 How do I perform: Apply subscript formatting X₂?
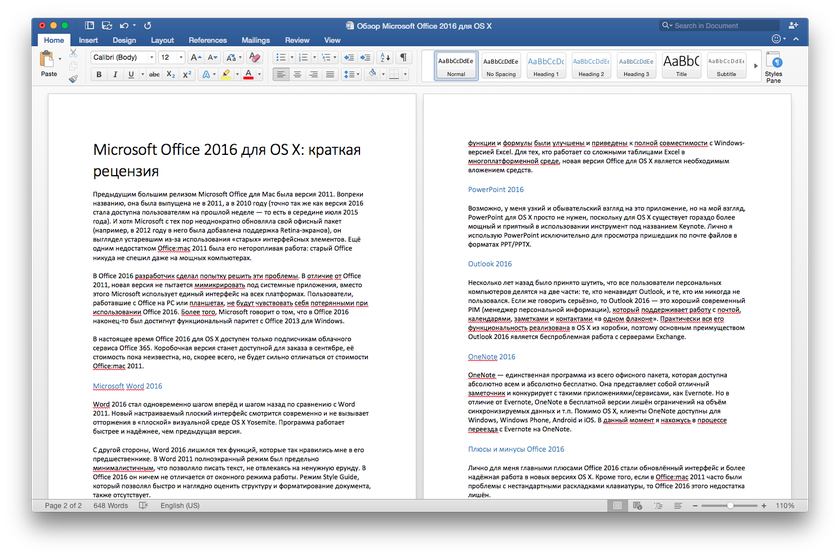pos(170,74)
